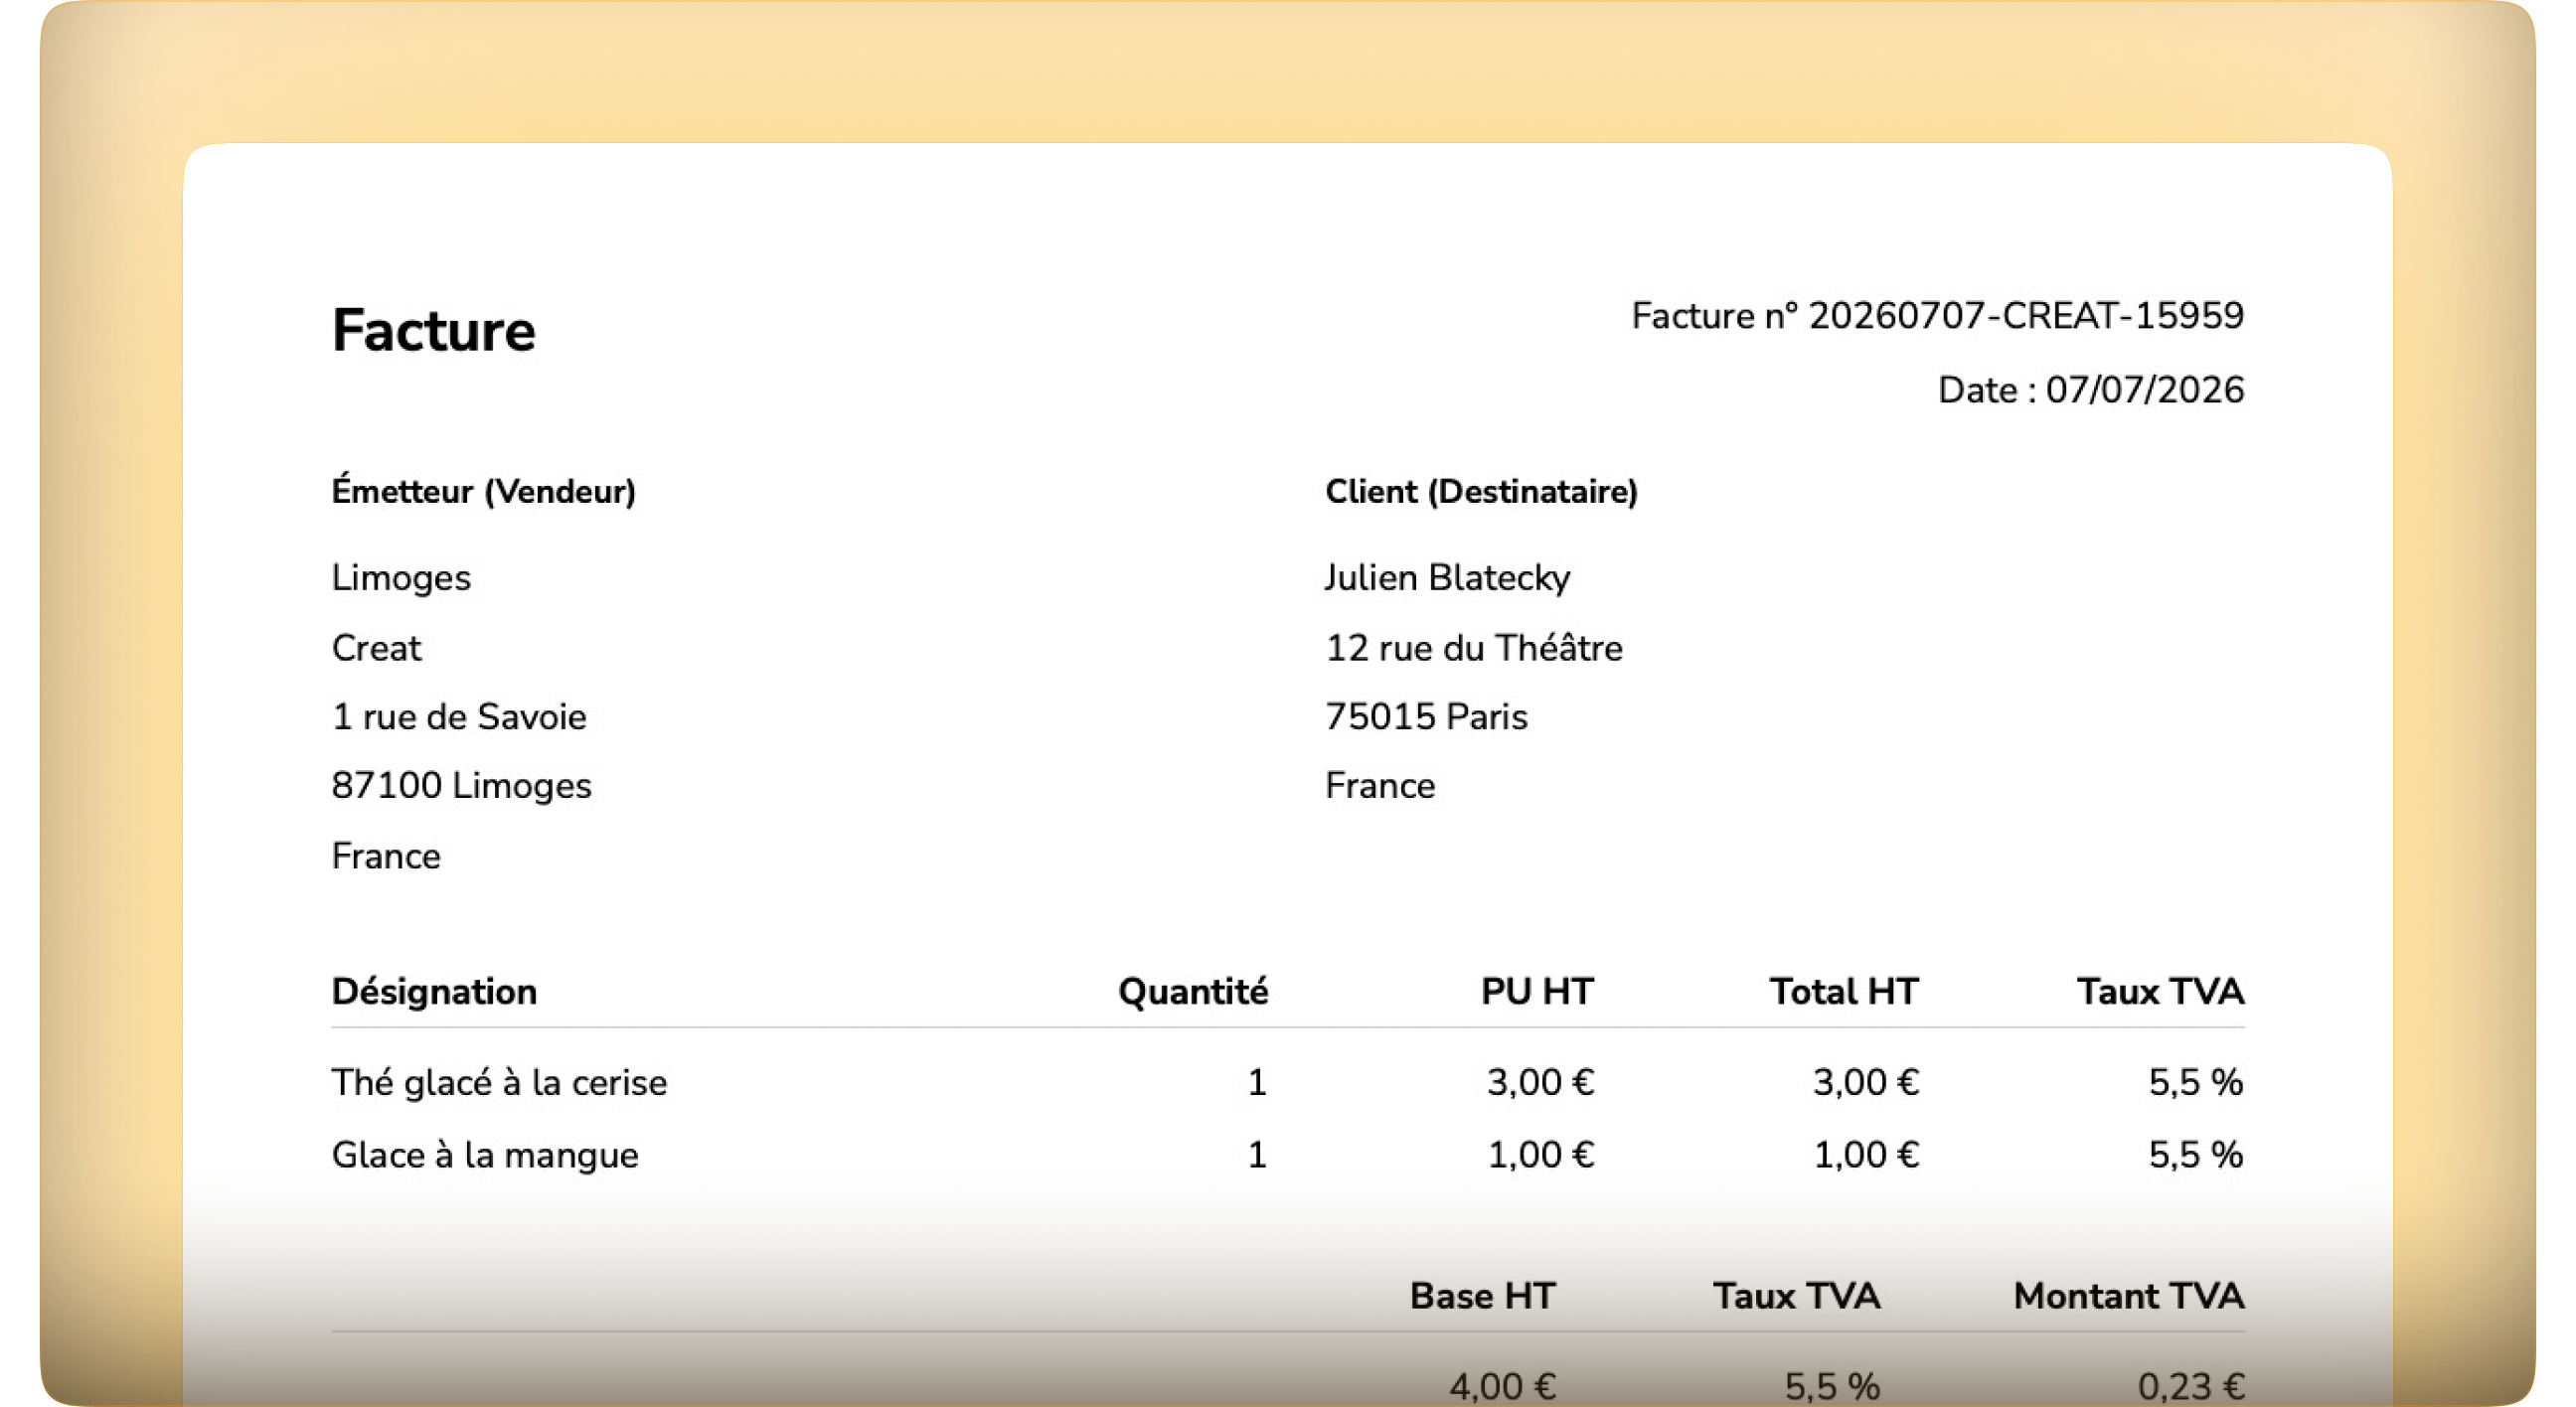Viewport: 2576px width, 1407px height.
Task: Select Glace à la mangue row
Action: click(1288, 1156)
